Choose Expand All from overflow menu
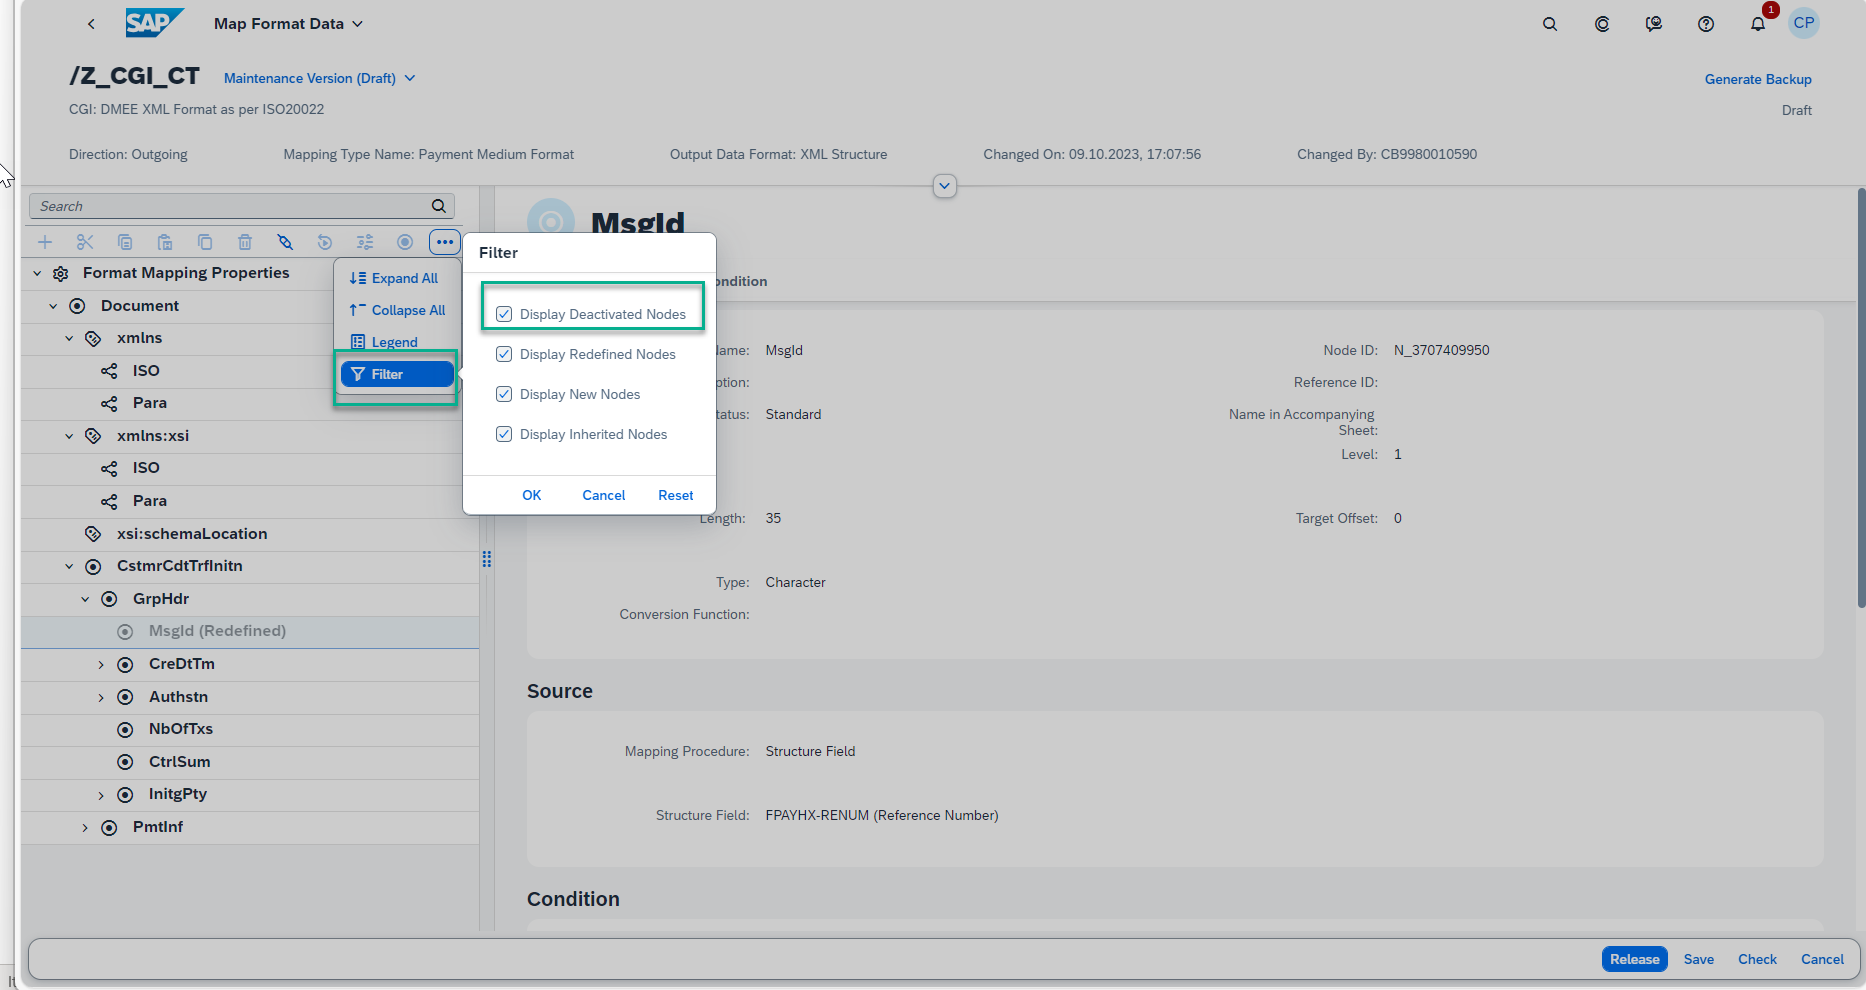Screen dimensions: 1866x990 click(395, 278)
